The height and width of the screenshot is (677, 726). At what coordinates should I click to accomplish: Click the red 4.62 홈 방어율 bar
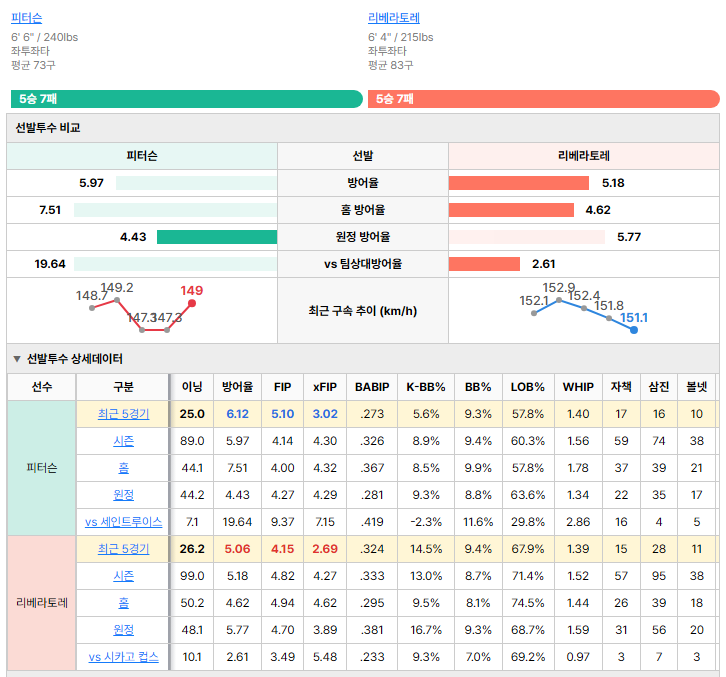click(x=511, y=210)
